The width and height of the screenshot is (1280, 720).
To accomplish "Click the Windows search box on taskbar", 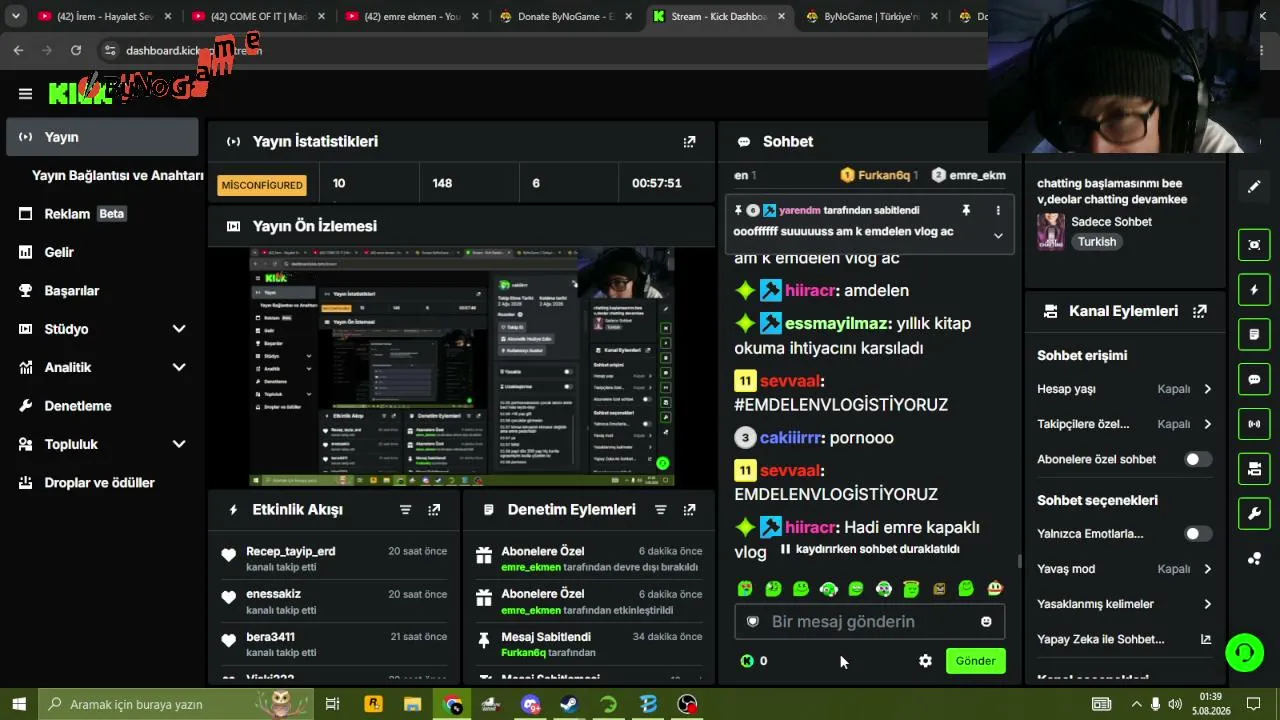I will [174, 704].
